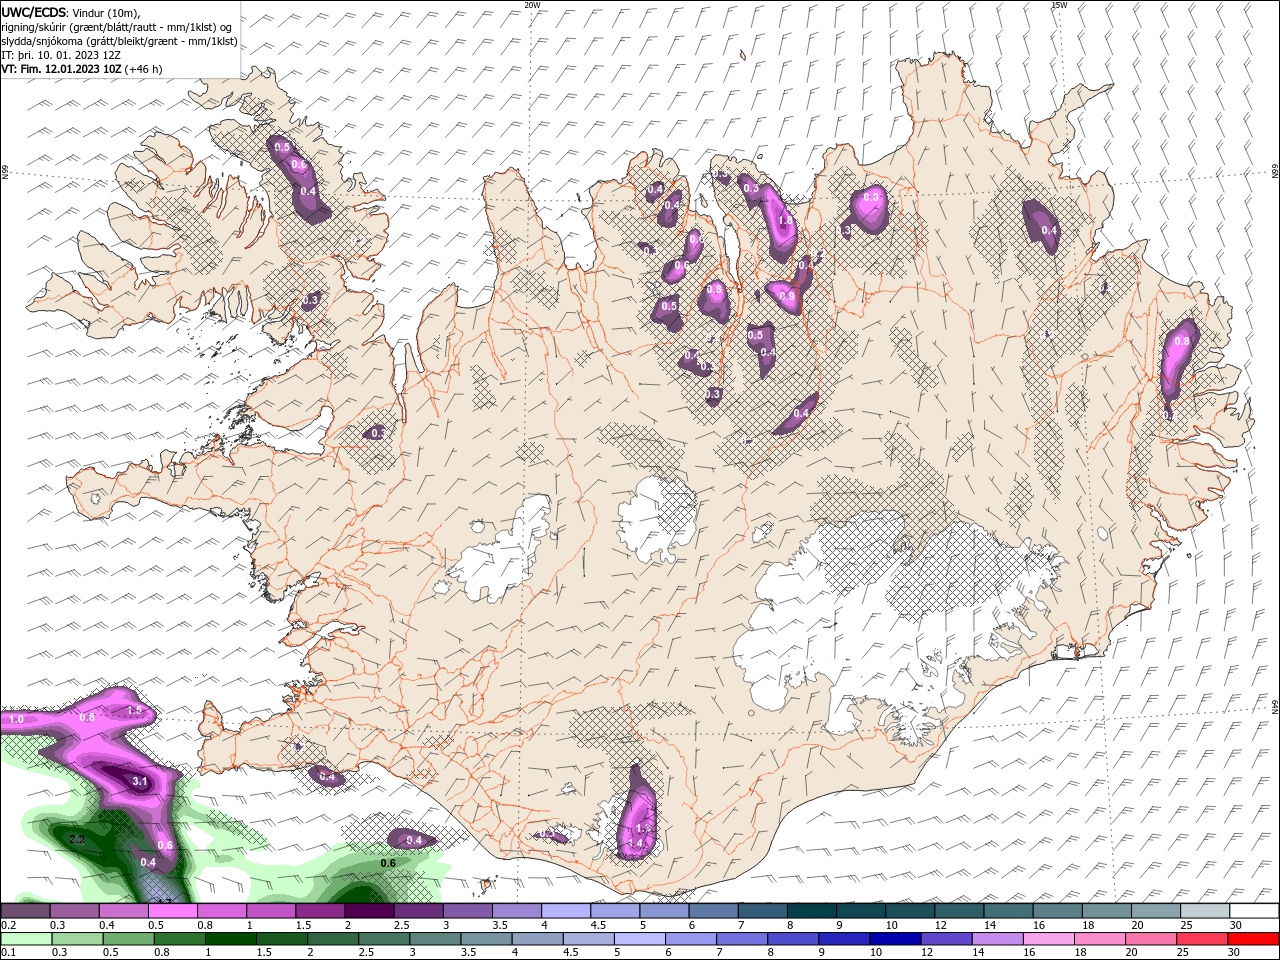Click the light green 0.3 legend swatch
The image size is (1280, 960).
pyautogui.click(x=77, y=939)
